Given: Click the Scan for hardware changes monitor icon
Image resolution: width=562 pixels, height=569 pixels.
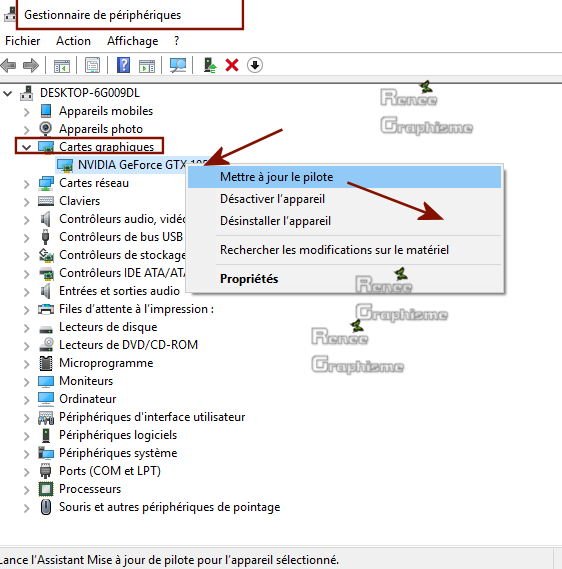Looking at the screenshot, I should click(178, 65).
